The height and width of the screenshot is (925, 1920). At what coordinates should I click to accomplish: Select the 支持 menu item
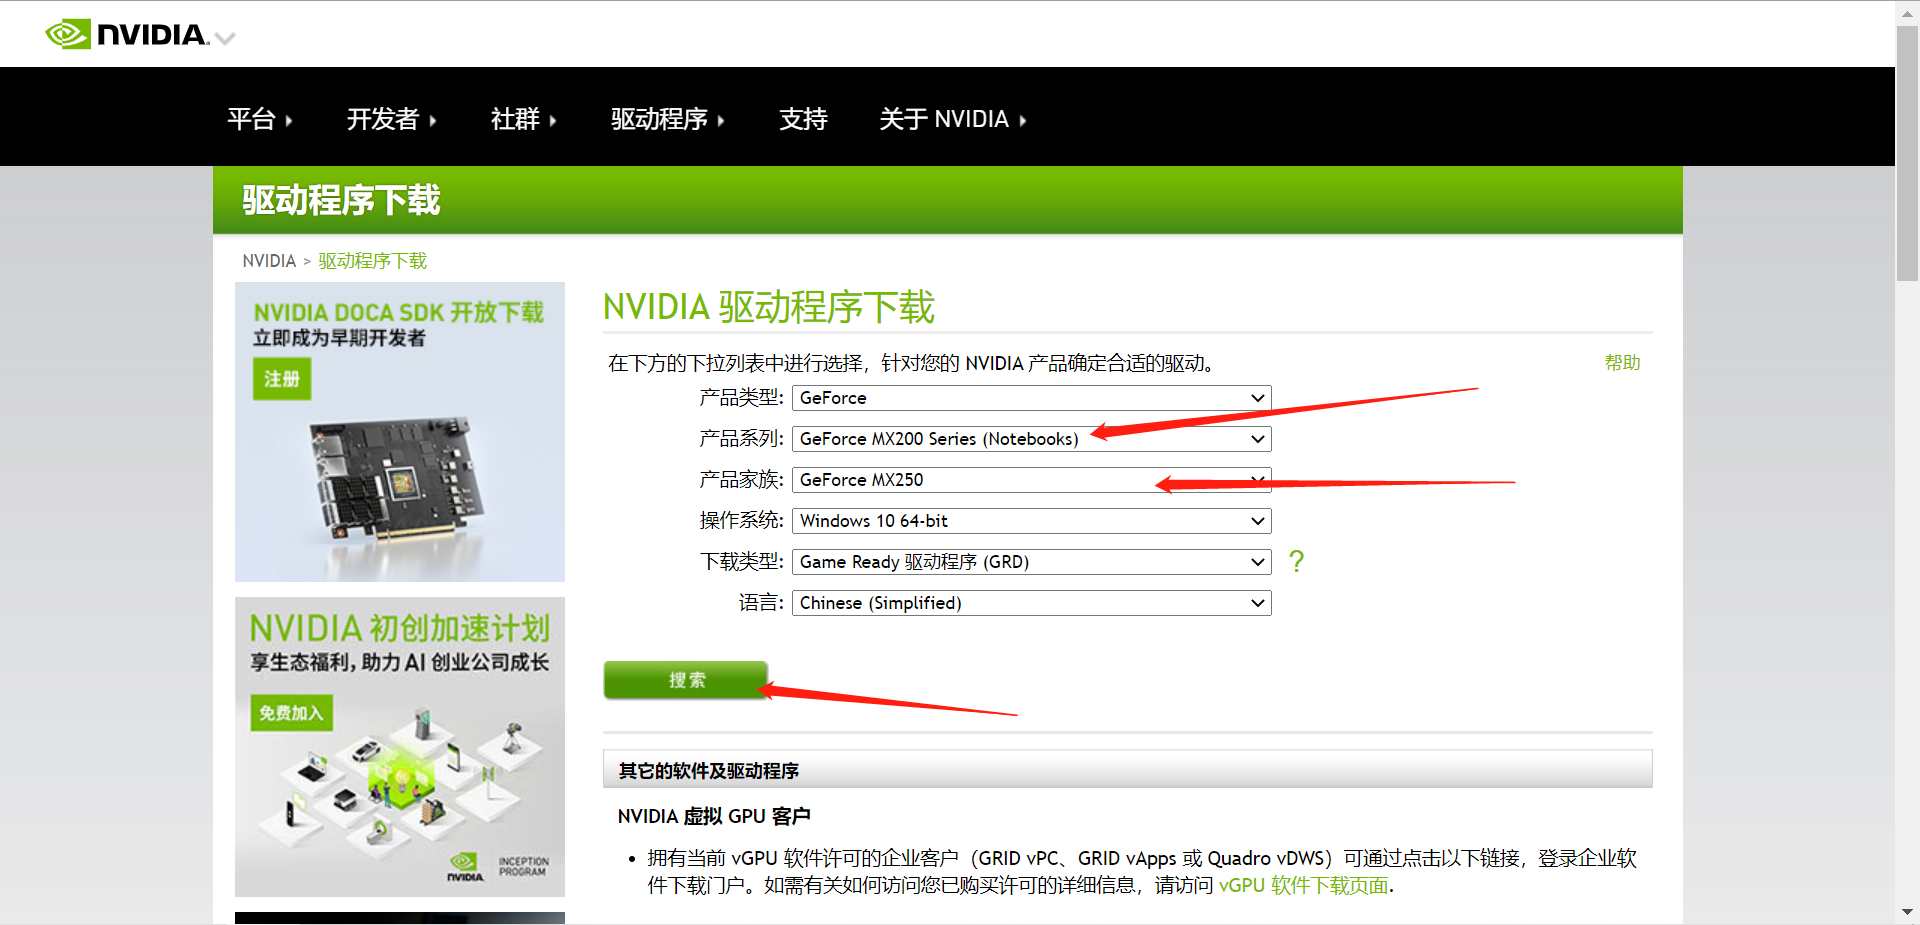[x=803, y=118]
